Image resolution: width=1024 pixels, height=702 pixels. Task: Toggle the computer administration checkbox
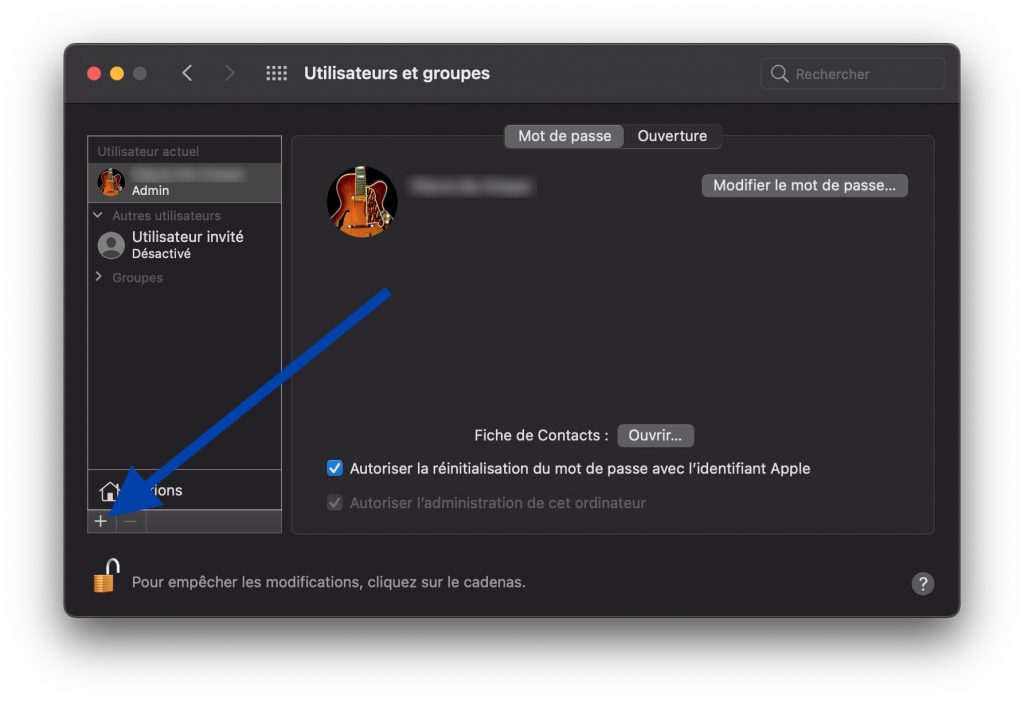335,503
